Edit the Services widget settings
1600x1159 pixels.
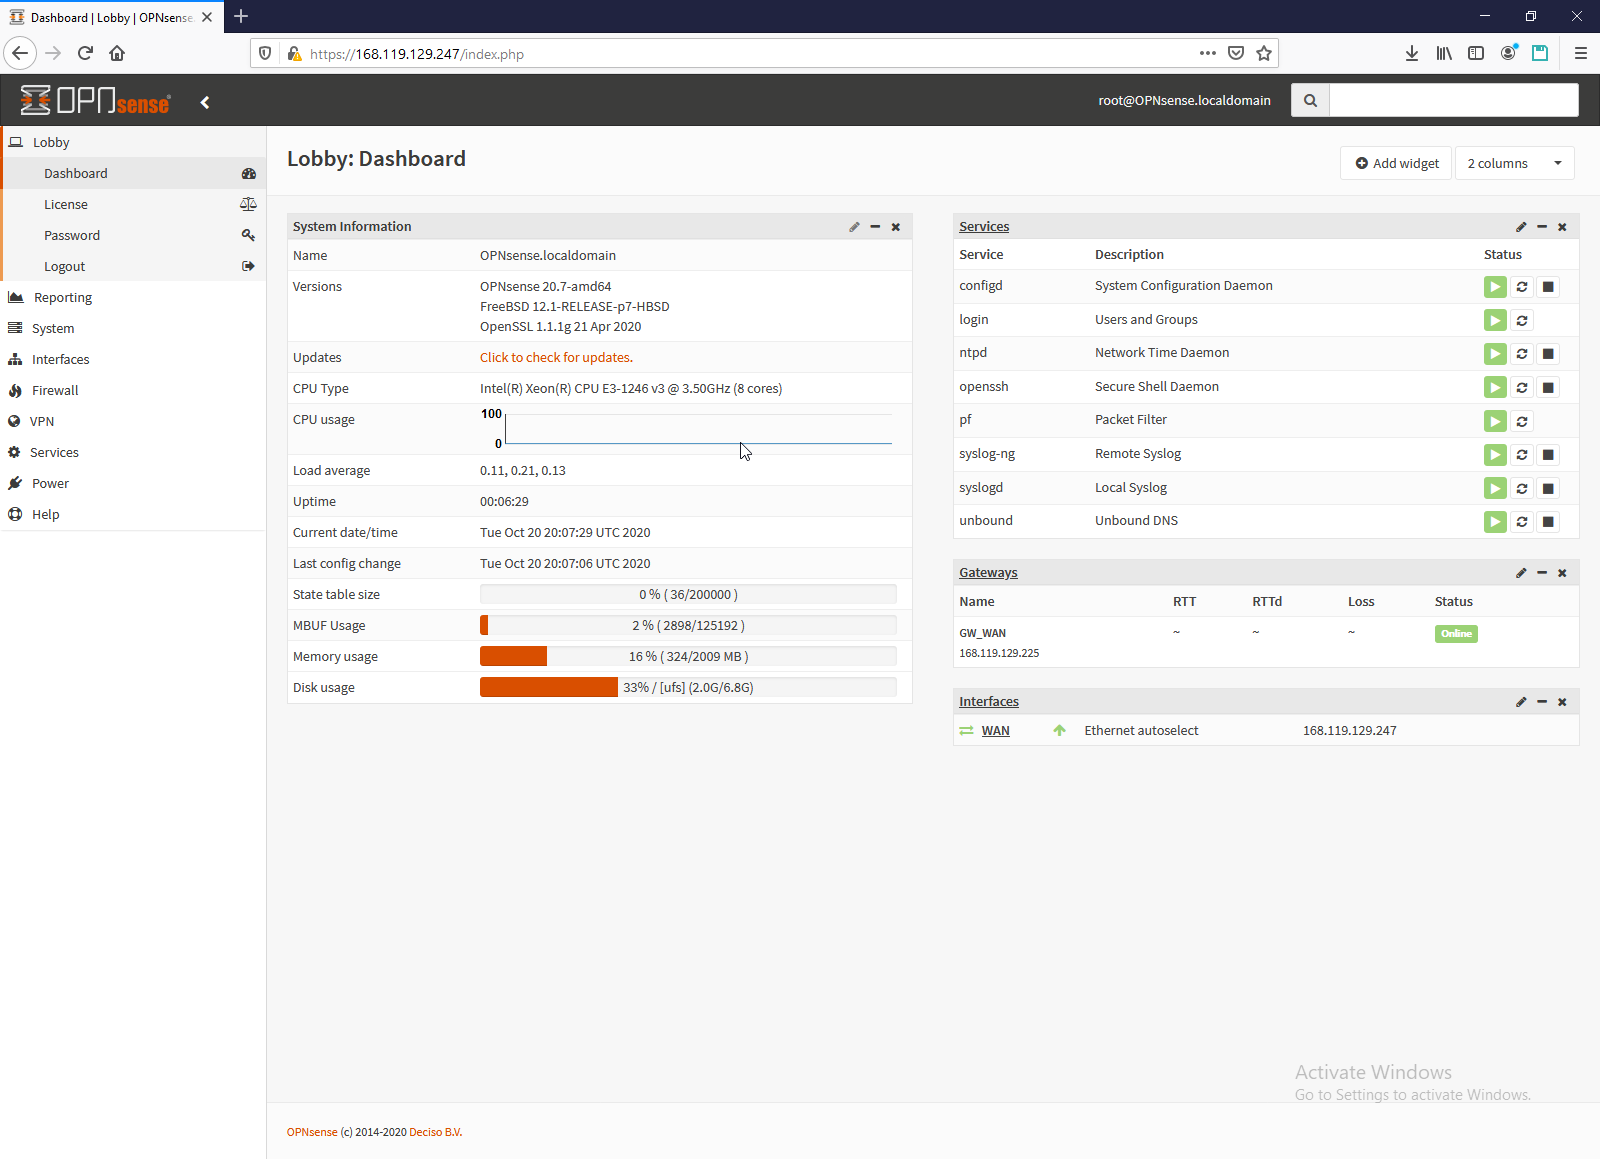point(1521,227)
